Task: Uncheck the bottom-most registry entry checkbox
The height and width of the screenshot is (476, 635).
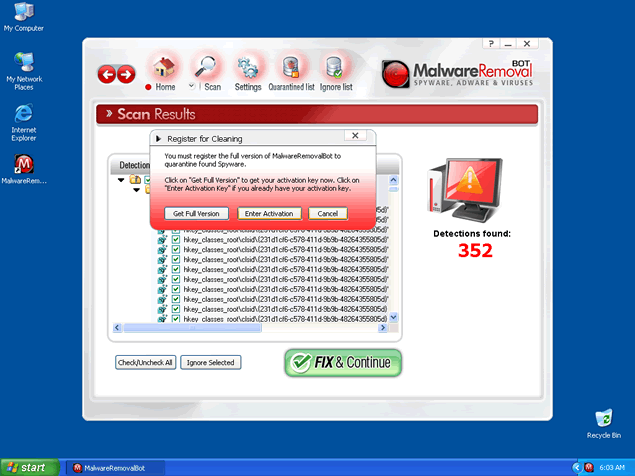Action: [x=176, y=318]
